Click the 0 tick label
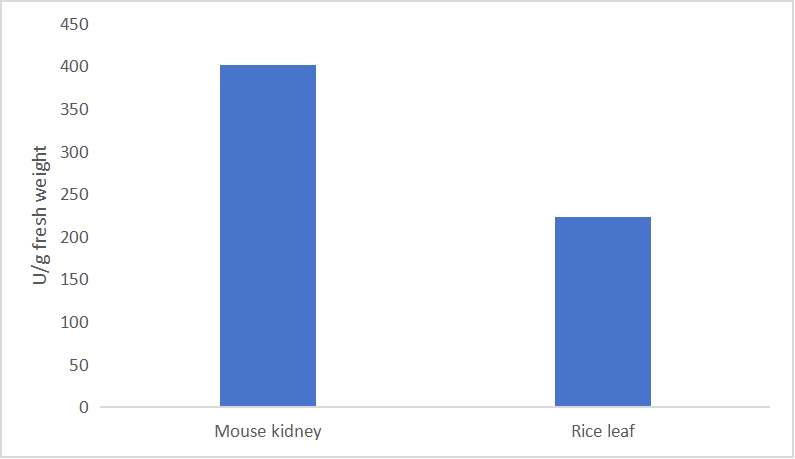Viewport: 795px width, 459px height. (83, 407)
